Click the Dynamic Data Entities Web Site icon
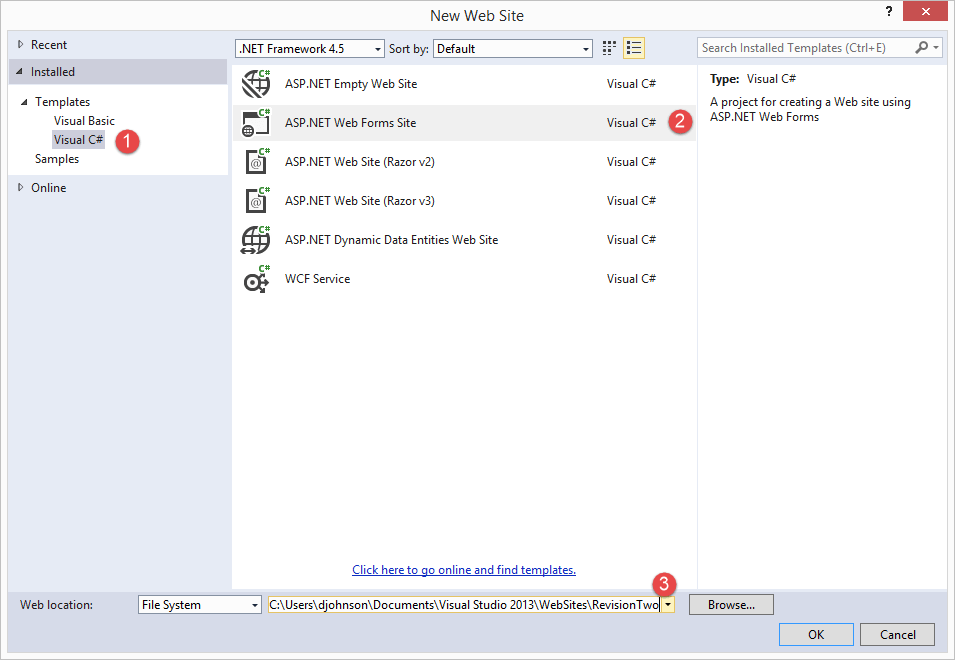955x660 pixels. (x=256, y=240)
